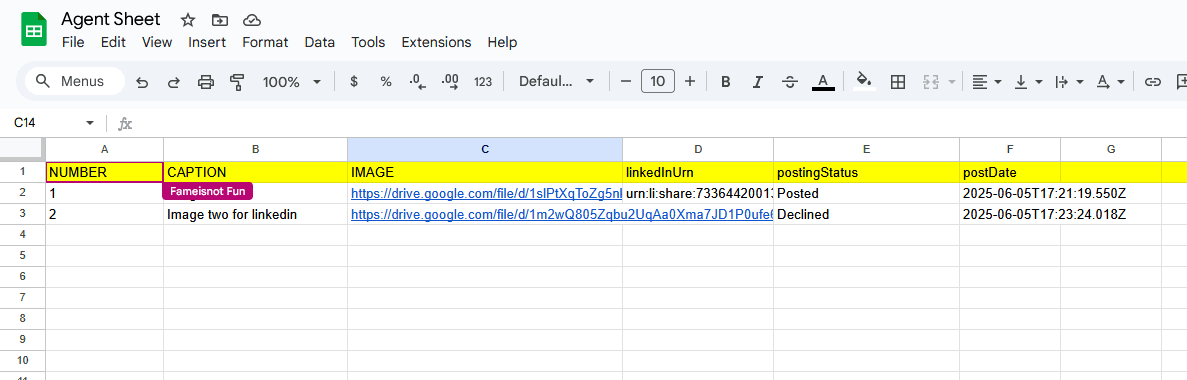Toggle strikethrough formatting
Image resolution: width=1187 pixels, height=380 pixels.
coord(790,82)
